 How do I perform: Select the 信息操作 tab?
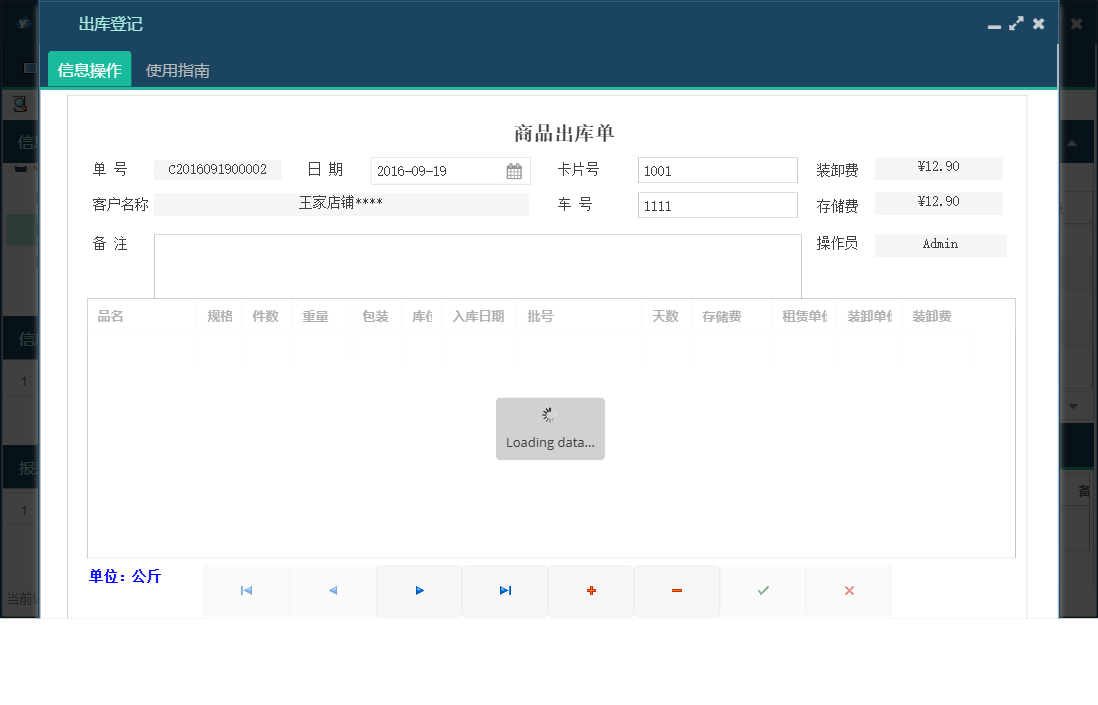(89, 69)
